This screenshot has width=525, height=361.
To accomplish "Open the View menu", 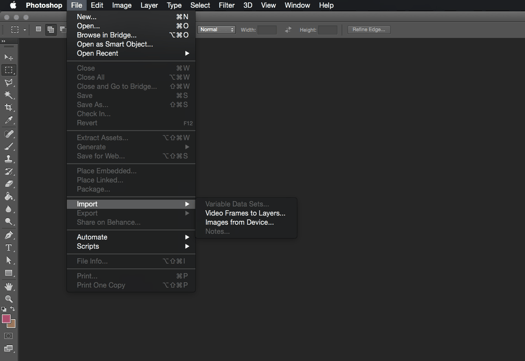I will tap(268, 5).
